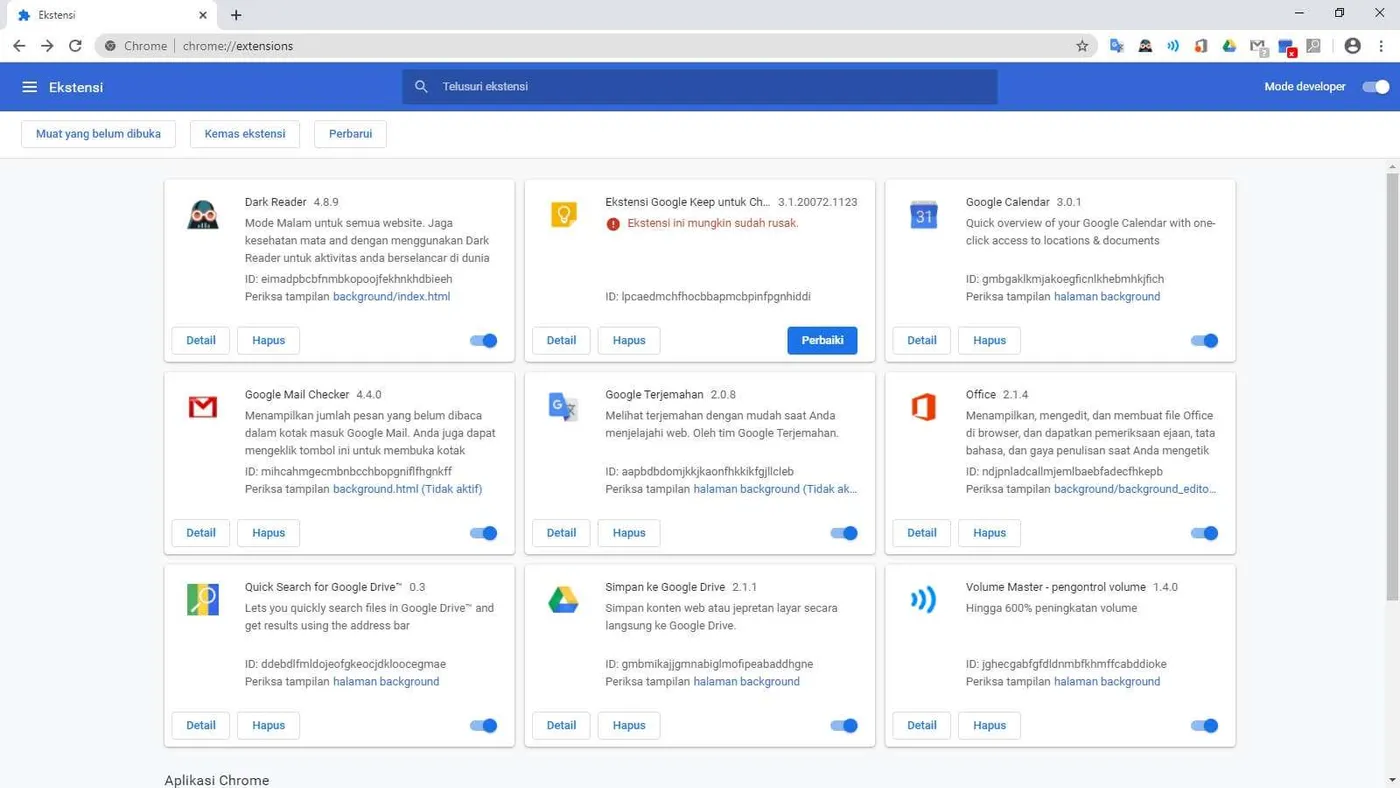Viewport: 1400px width, 788px height.
Task: Repair Google Keep with Perbaiki button
Action: (x=822, y=341)
